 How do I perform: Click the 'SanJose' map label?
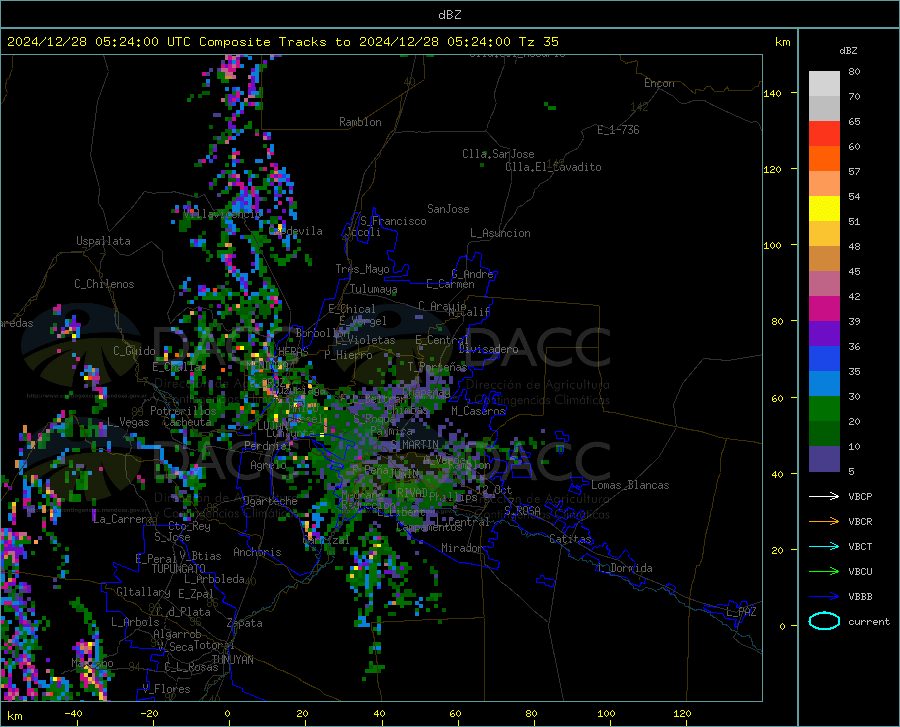[448, 209]
